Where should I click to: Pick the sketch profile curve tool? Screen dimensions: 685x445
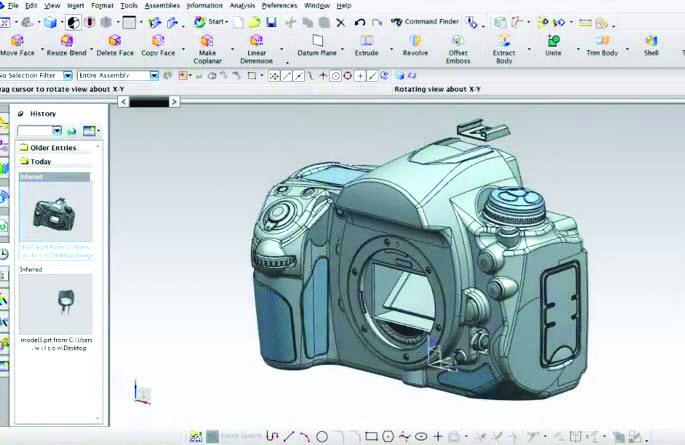click(272, 436)
